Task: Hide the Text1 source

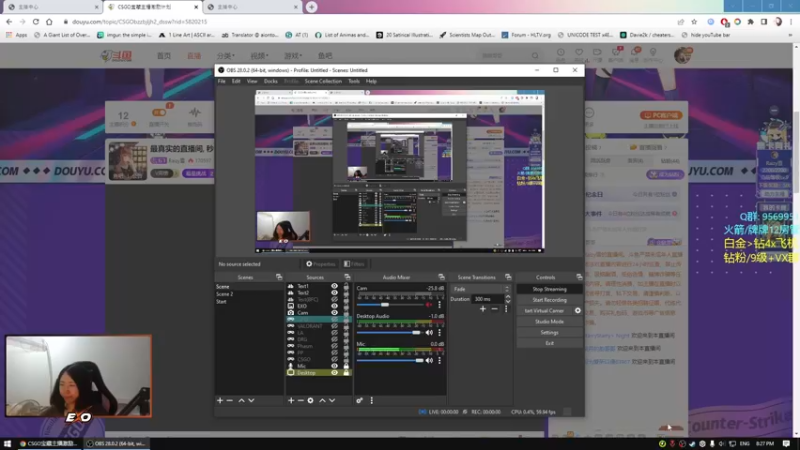Action: click(x=334, y=286)
